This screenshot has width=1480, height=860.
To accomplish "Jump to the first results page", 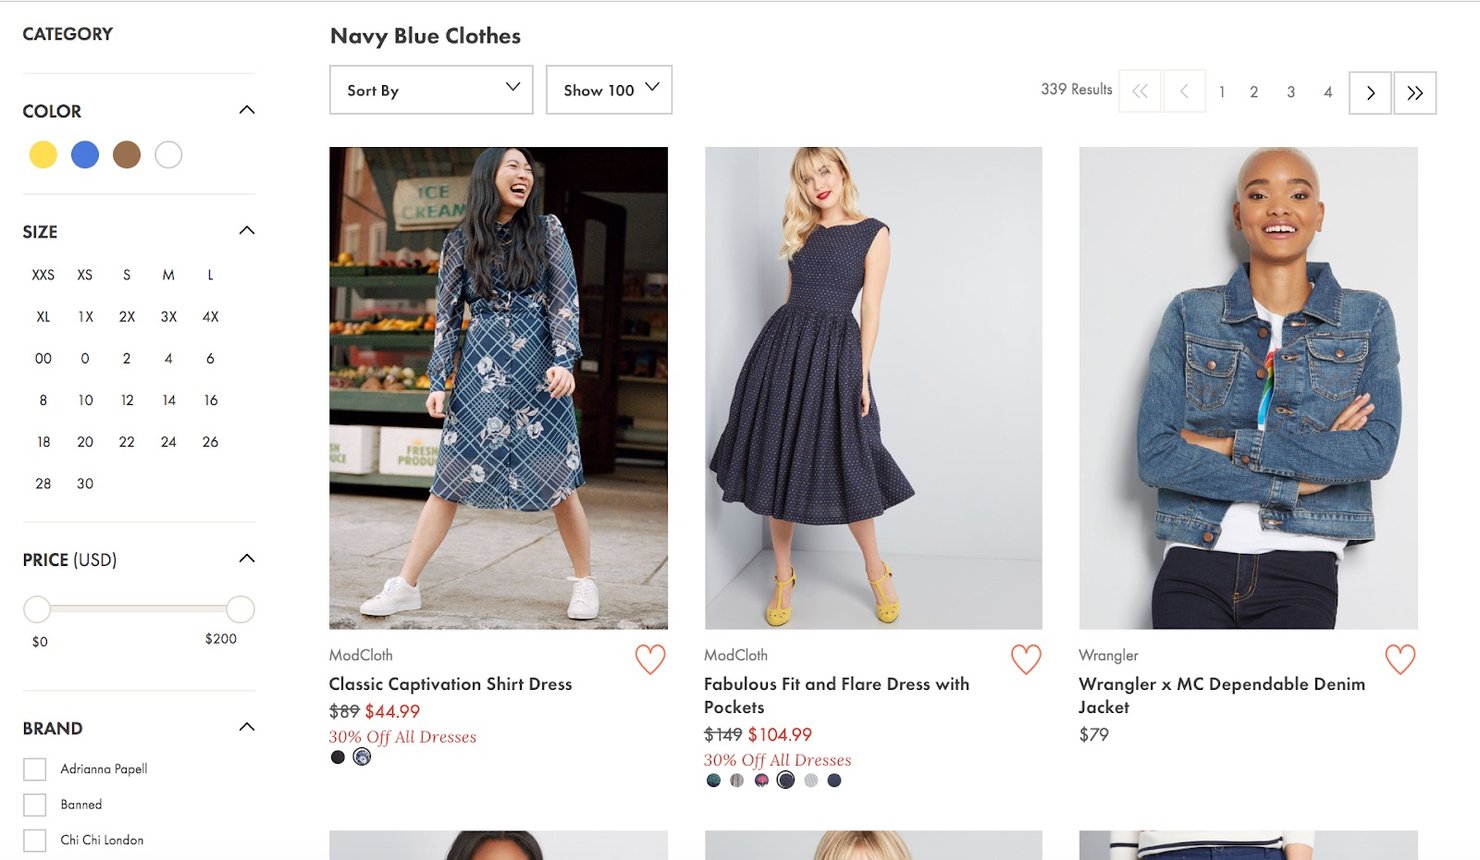I will coord(1139,92).
